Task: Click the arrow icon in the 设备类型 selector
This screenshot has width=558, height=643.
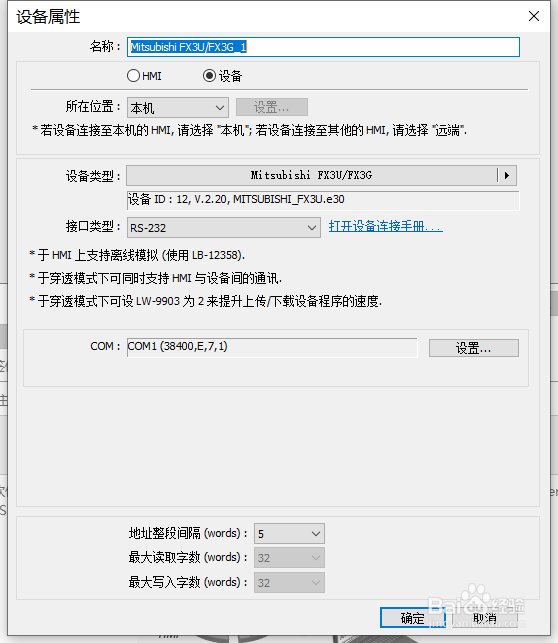Action: (507, 176)
